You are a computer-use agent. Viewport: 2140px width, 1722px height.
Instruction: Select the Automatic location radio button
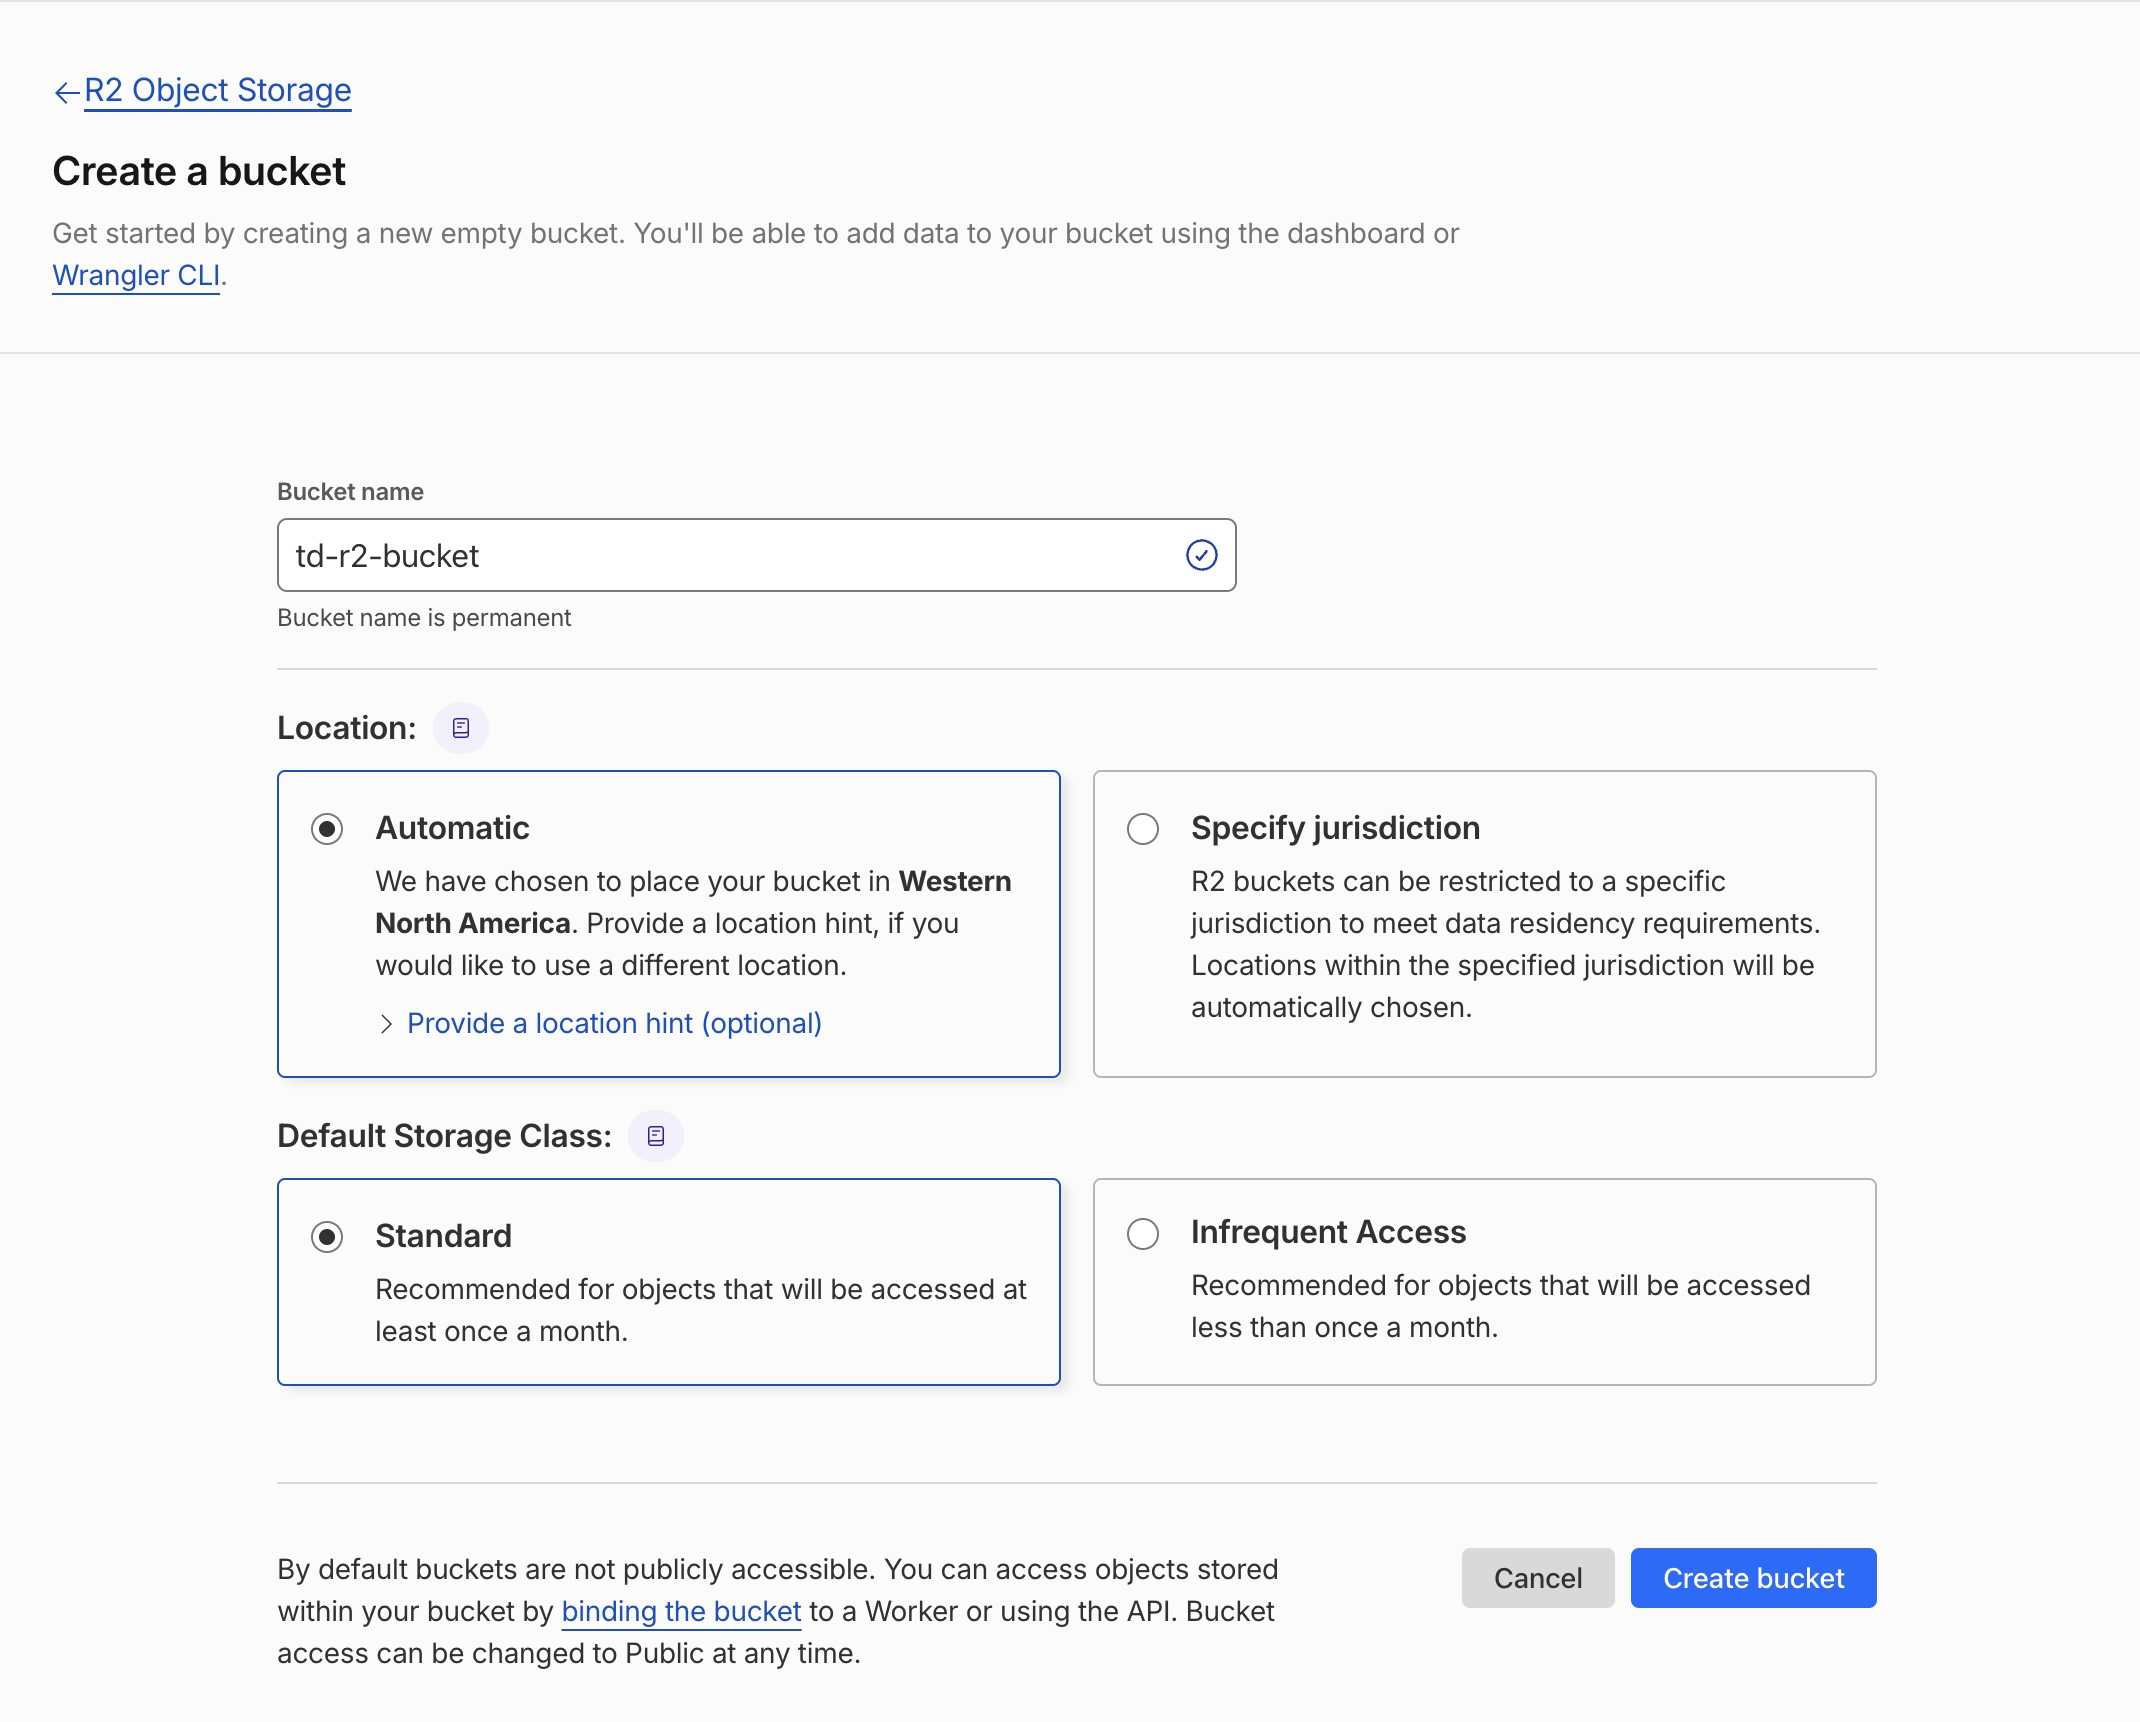coord(327,829)
